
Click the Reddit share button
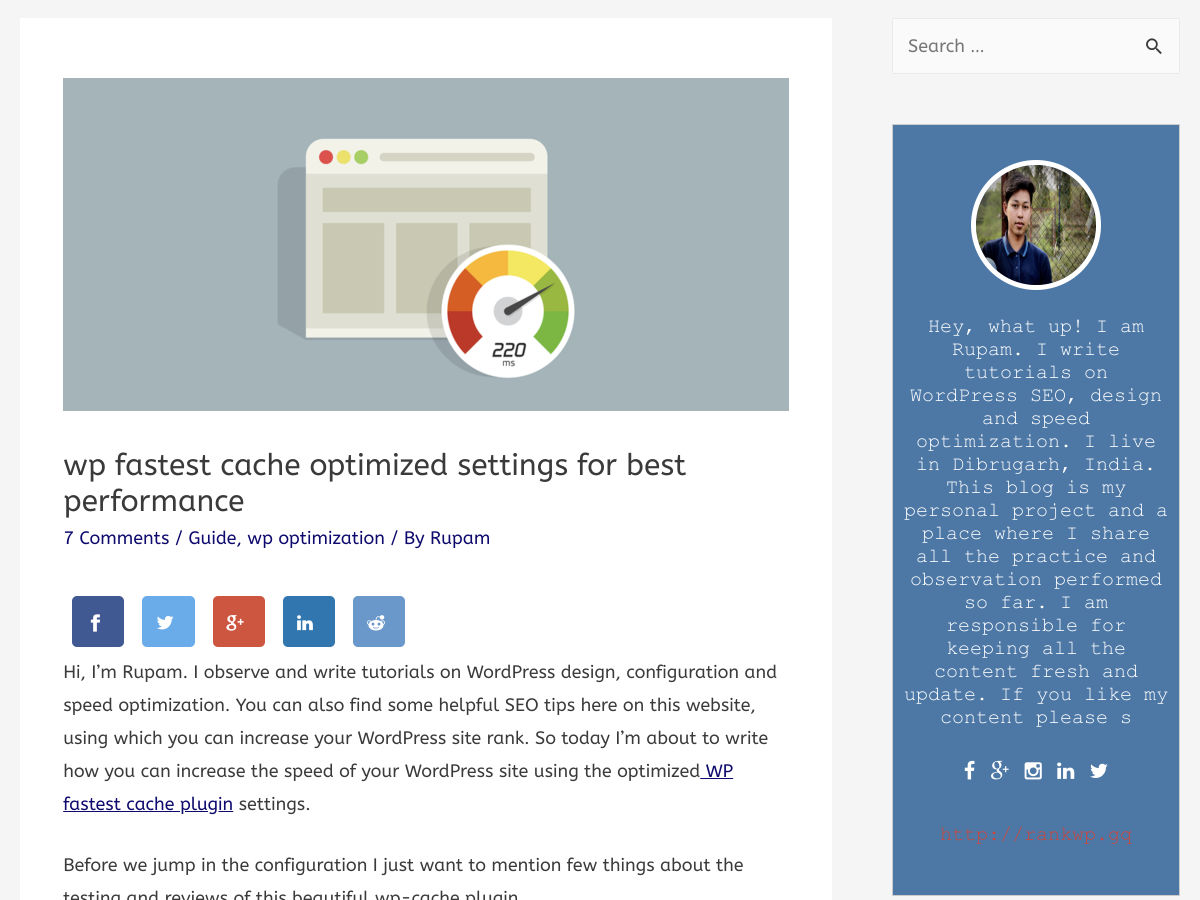pos(378,622)
